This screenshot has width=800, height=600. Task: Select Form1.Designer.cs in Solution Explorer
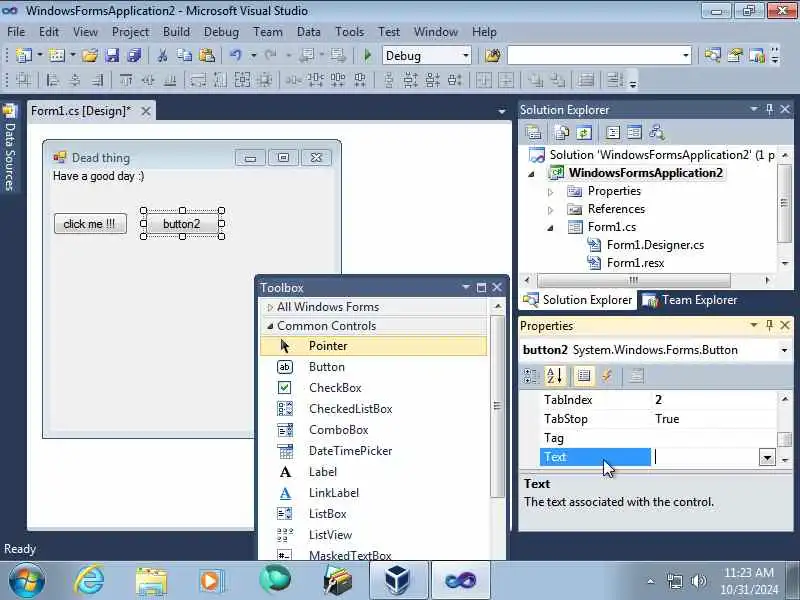[x=655, y=245]
